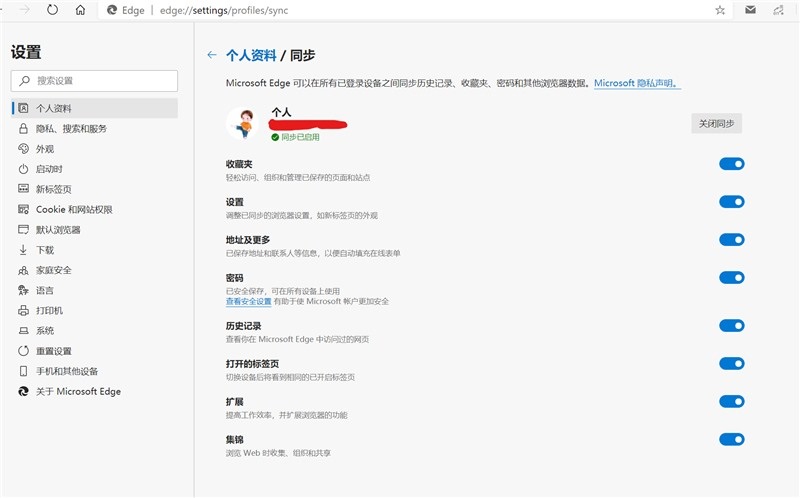Click the search magnifier icon in 搜索设置

tap(24, 81)
